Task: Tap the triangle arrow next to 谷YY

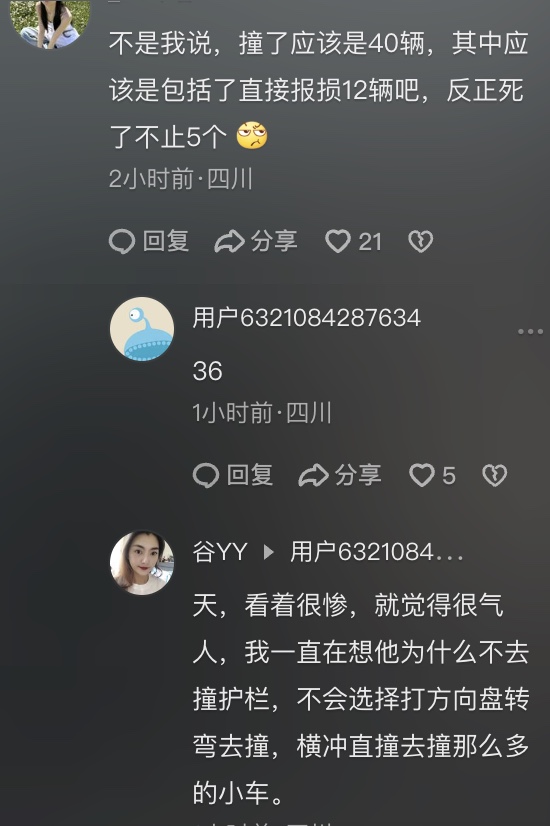Action: (269, 552)
